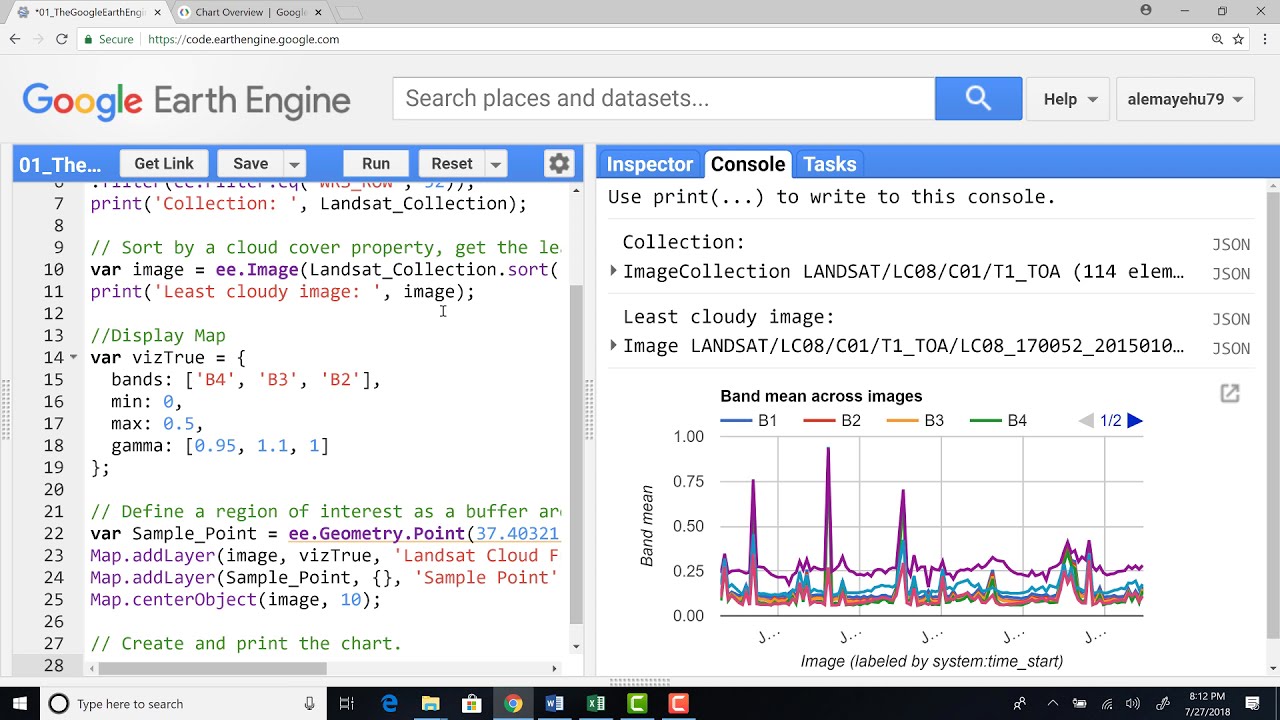Toggle B4 series in chart legend
The image size is (1280, 720).
[998, 421]
